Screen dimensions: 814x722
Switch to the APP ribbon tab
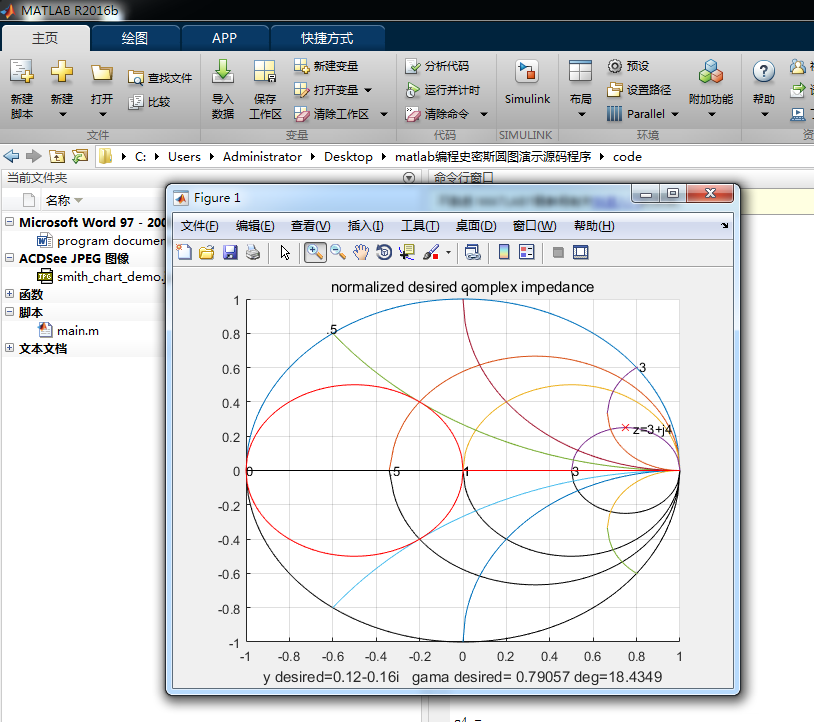pyautogui.click(x=224, y=38)
